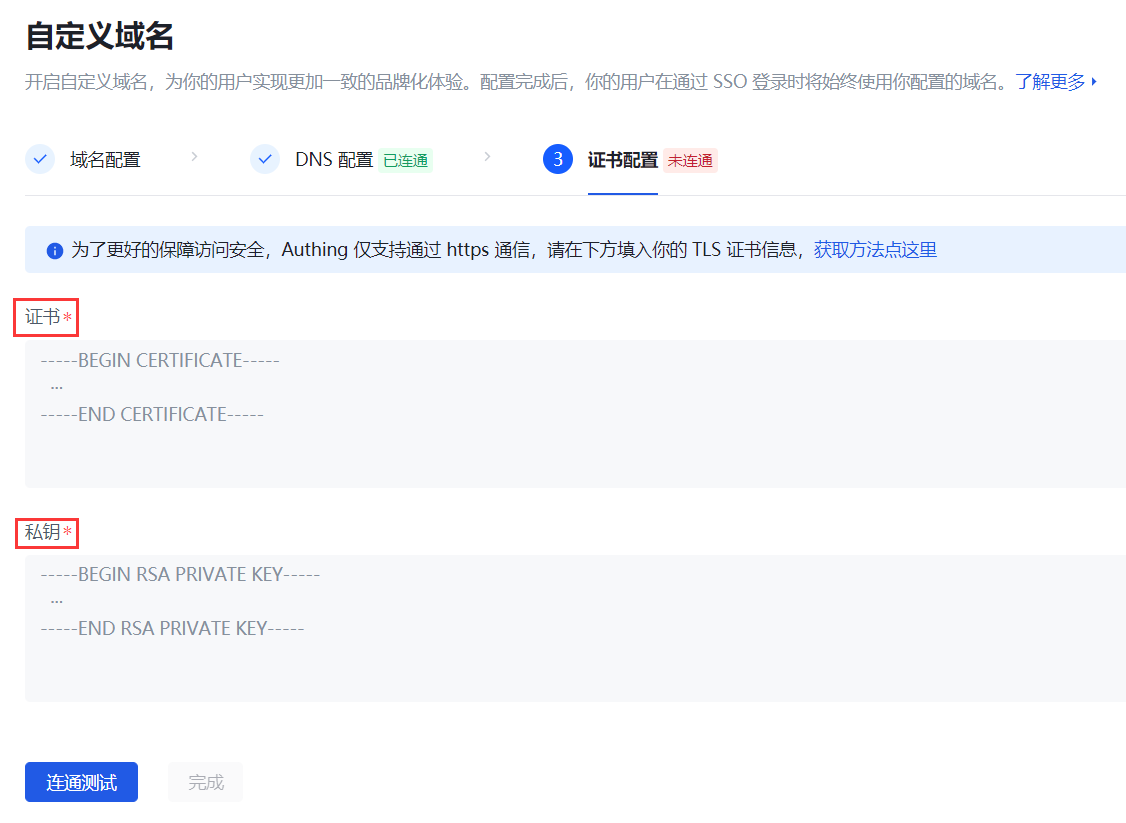Screen dimensions: 1126x823
Task: Click the small arrow after 了解更多
Action: point(1095,82)
